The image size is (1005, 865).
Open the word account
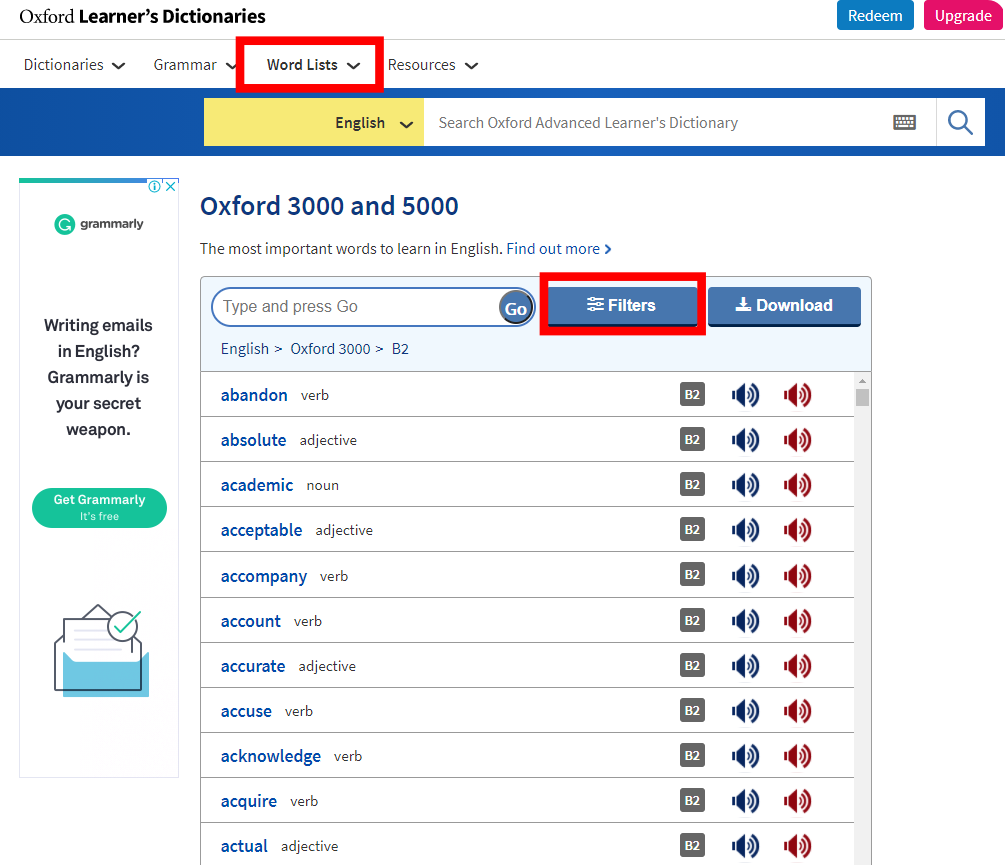(x=251, y=621)
